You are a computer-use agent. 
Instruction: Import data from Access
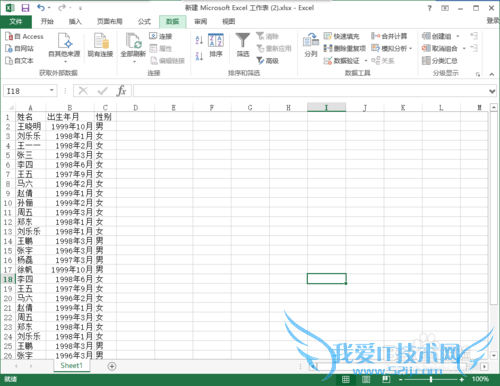[x=24, y=36]
